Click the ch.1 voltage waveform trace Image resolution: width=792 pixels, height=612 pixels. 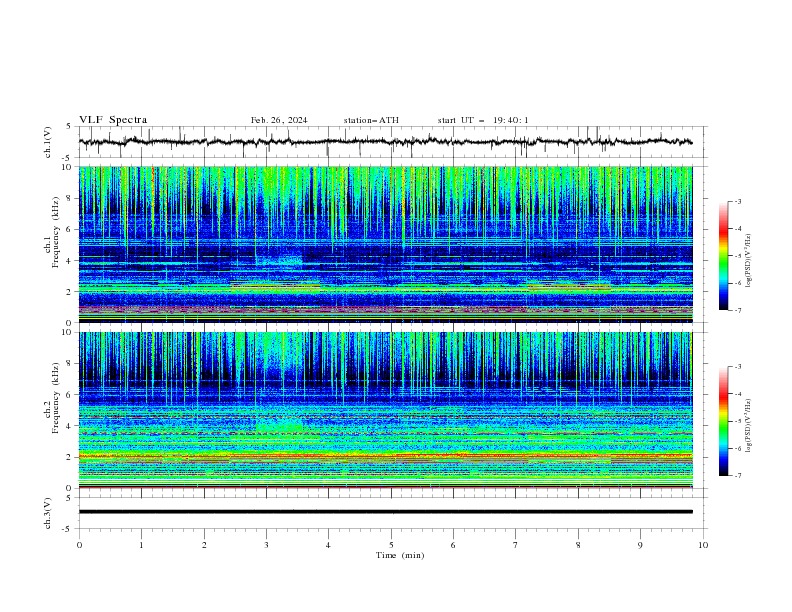tap(385, 142)
